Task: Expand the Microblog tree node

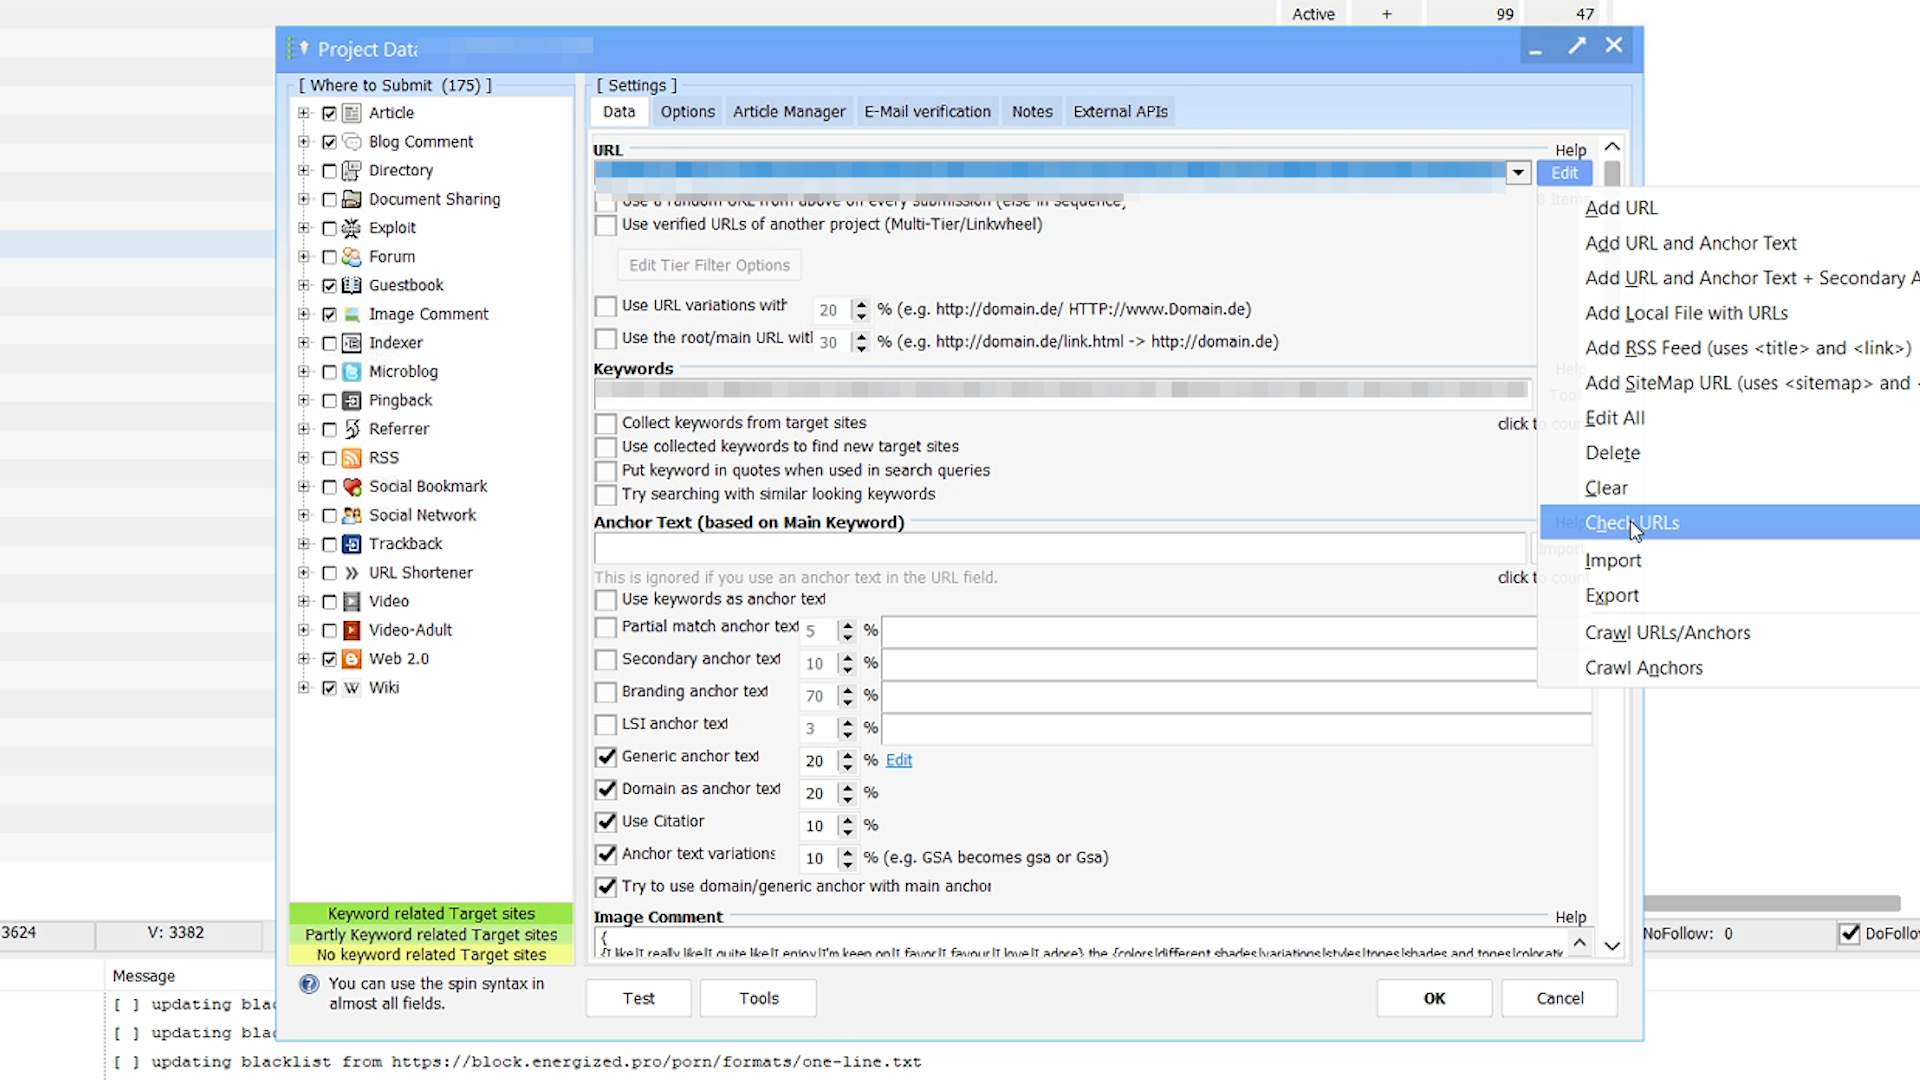Action: tap(304, 372)
